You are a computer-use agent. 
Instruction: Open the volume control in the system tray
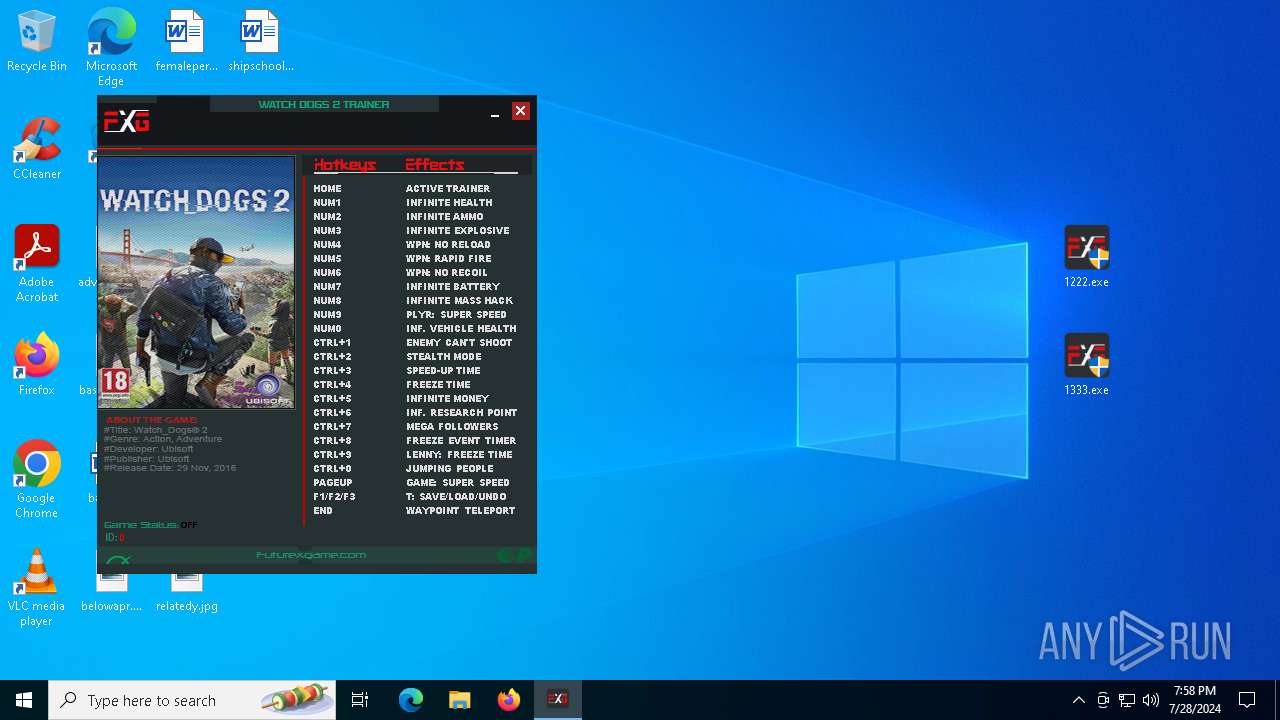[1151, 700]
